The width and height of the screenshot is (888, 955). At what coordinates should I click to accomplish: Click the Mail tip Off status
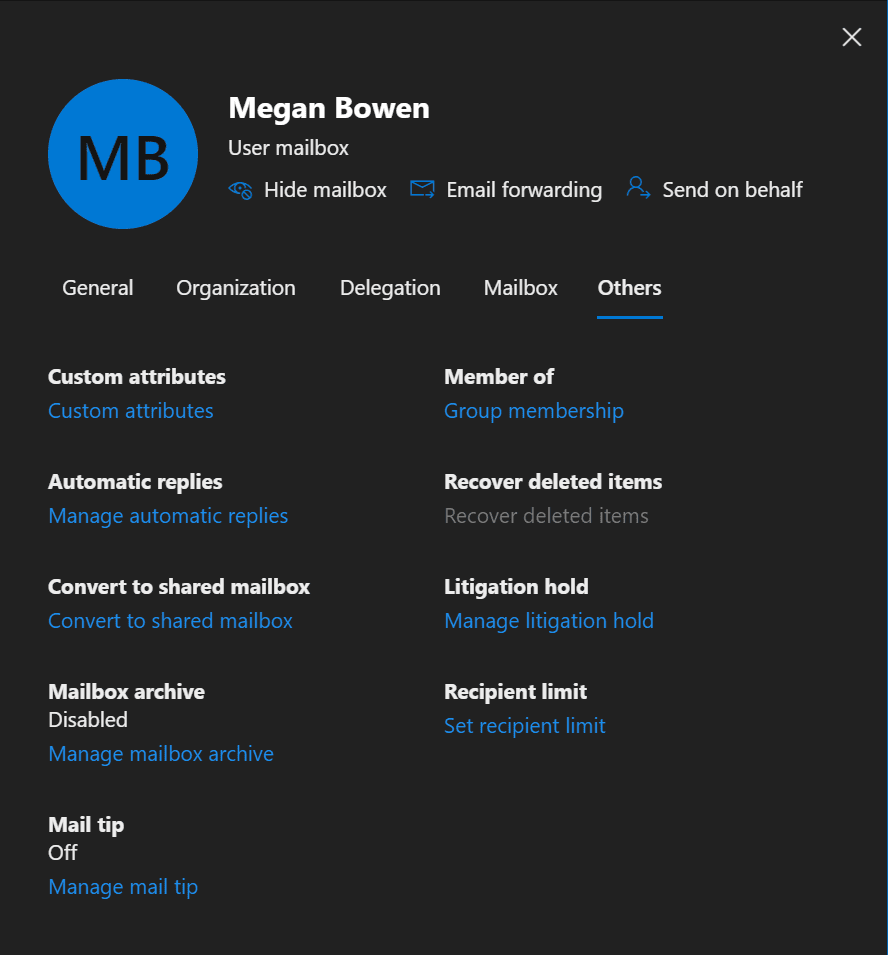coord(63,853)
